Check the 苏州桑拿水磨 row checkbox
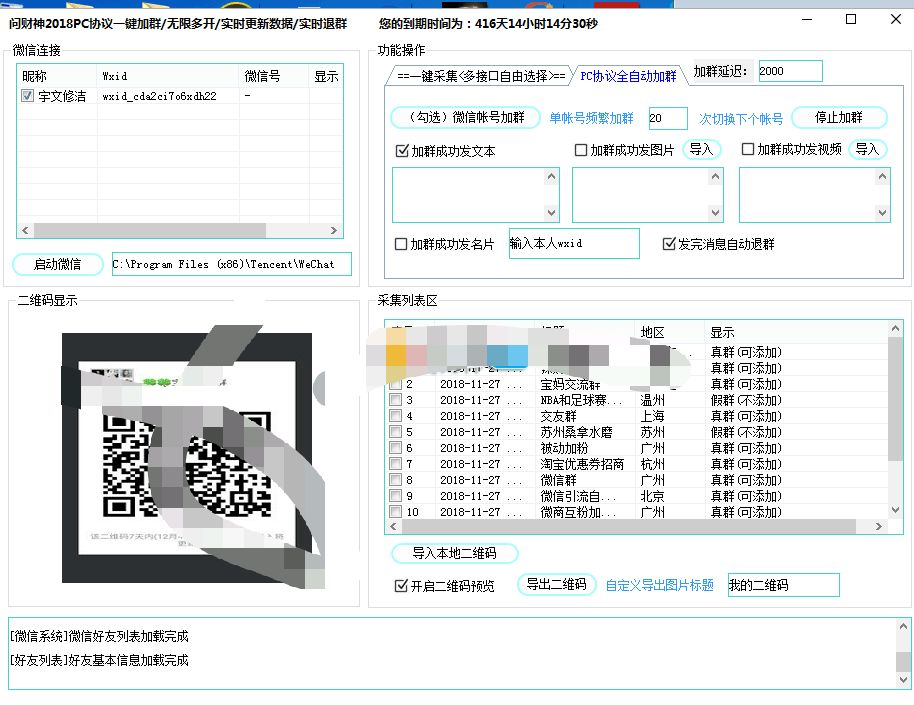The height and width of the screenshot is (705, 914). [395, 432]
